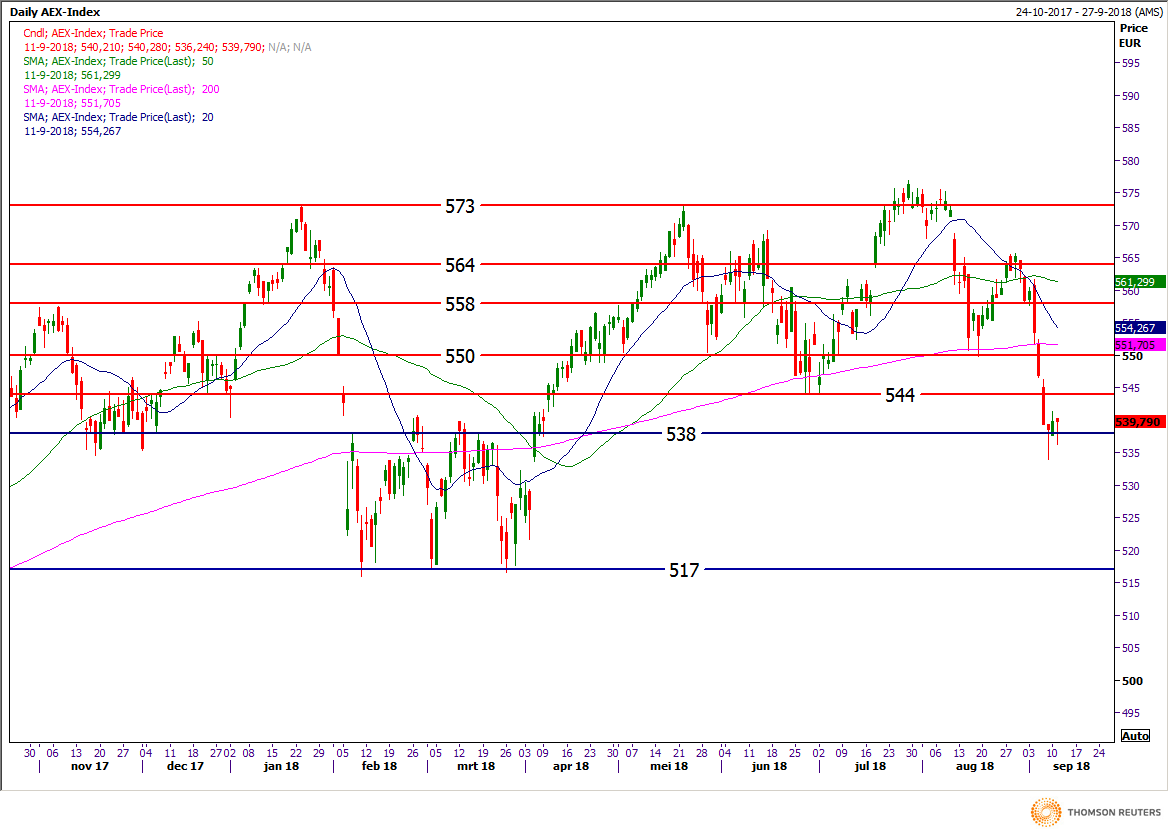
Task: Click the SMA 20 legend entry
Action: pos(117,117)
